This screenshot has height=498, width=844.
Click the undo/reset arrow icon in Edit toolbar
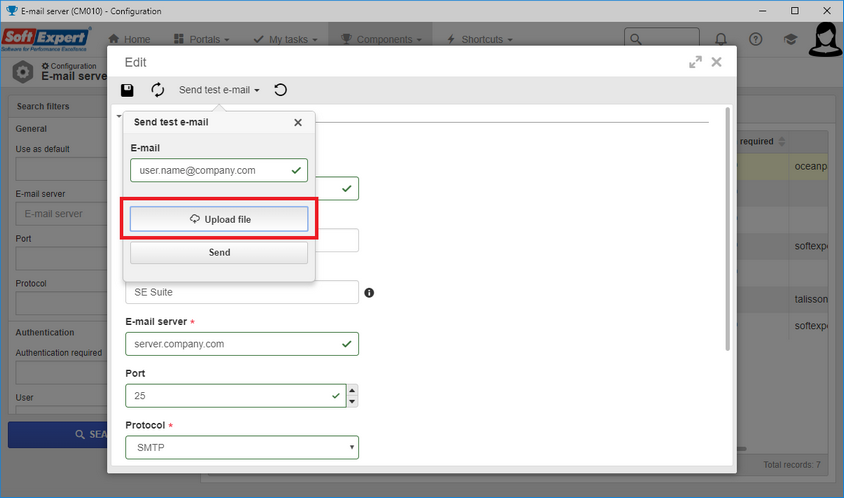click(x=280, y=90)
